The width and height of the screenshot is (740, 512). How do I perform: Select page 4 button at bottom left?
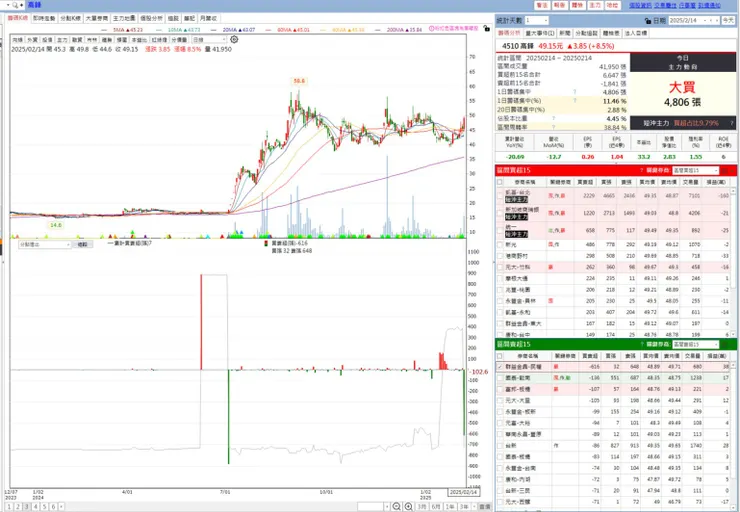(x=35, y=507)
